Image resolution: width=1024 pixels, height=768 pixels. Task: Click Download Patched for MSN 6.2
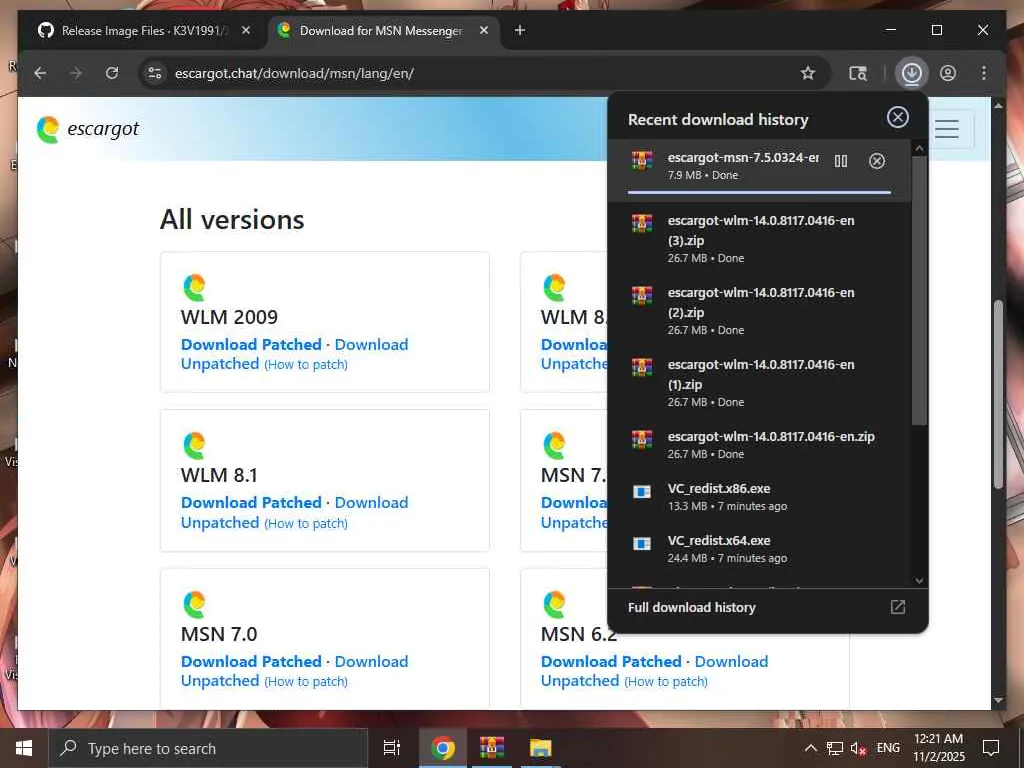(611, 661)
